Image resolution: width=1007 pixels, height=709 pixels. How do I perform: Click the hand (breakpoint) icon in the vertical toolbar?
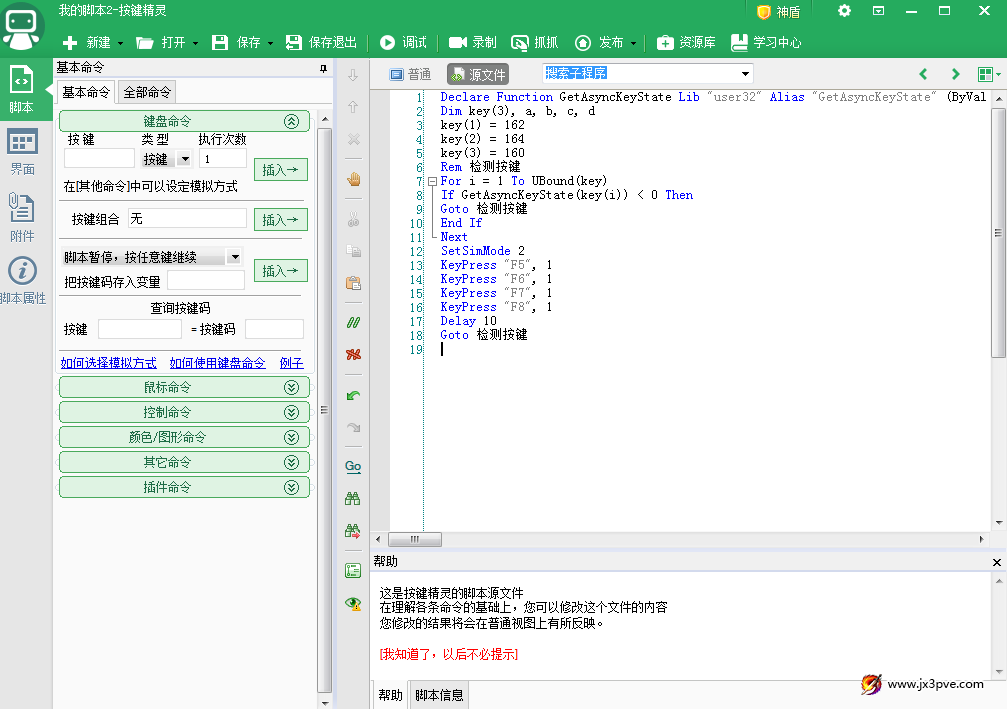click(x=353, y=179)
